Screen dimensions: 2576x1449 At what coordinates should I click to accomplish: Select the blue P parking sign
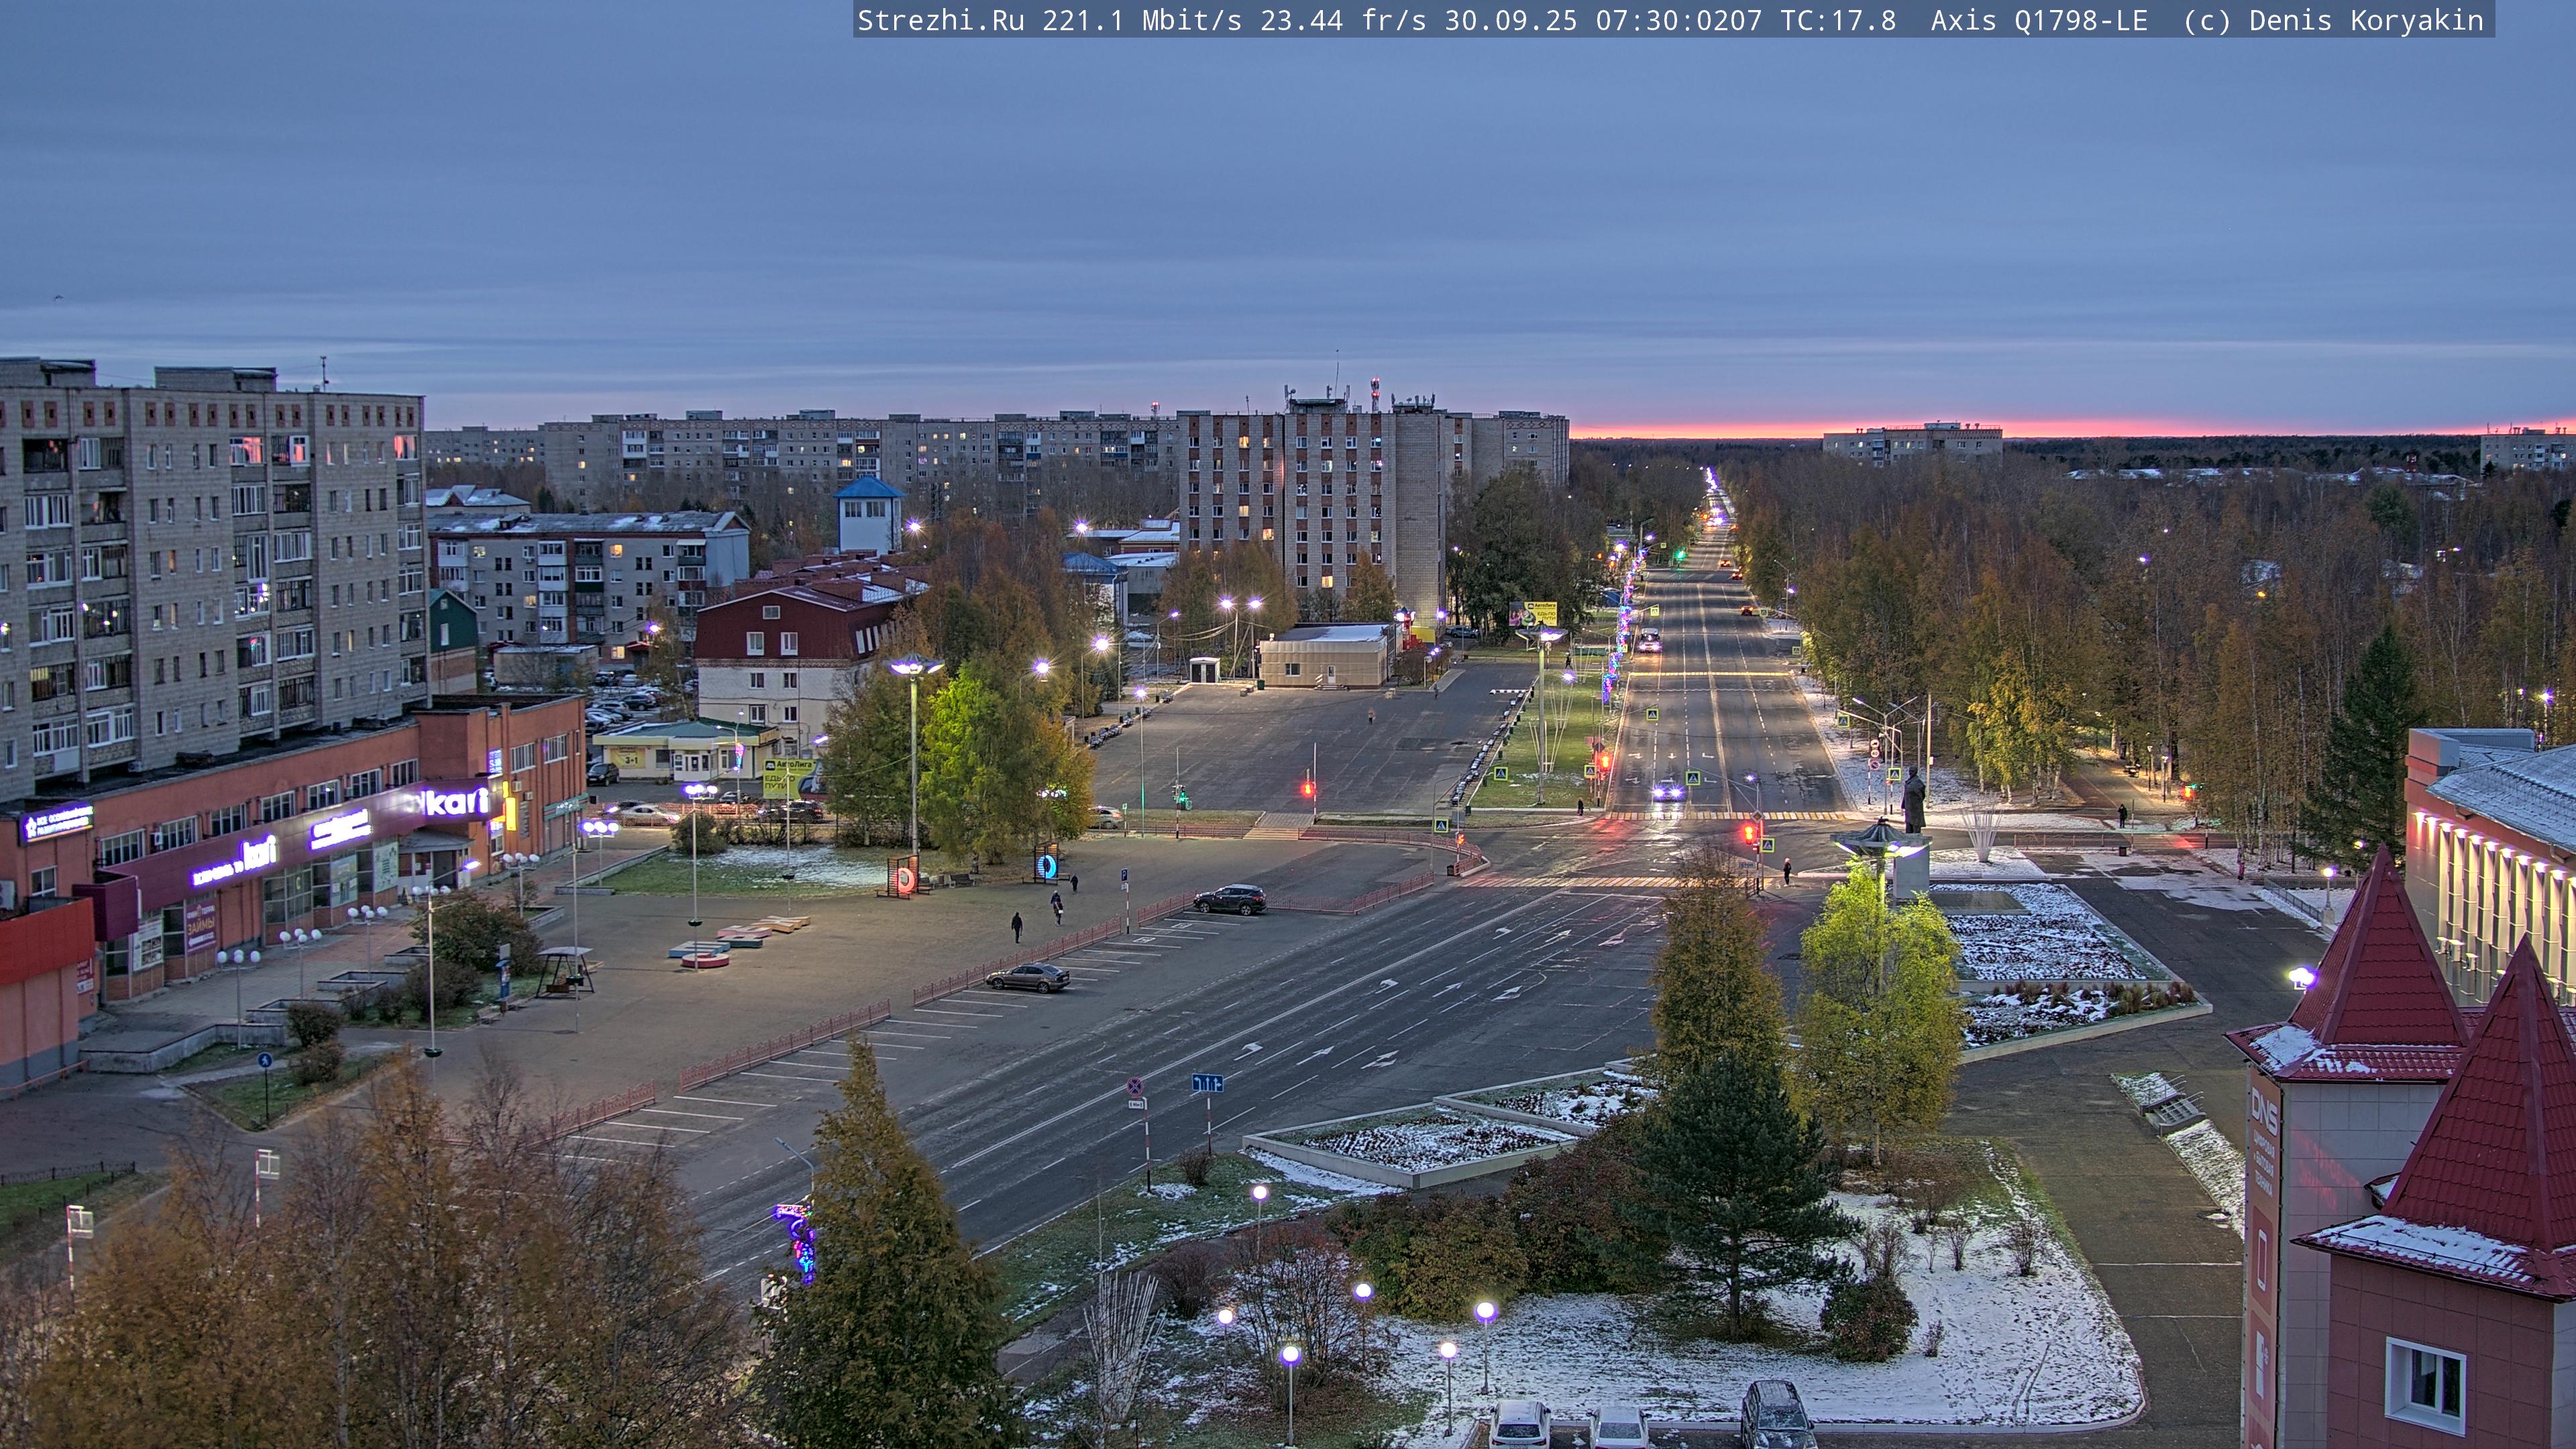click(1124, 874)
